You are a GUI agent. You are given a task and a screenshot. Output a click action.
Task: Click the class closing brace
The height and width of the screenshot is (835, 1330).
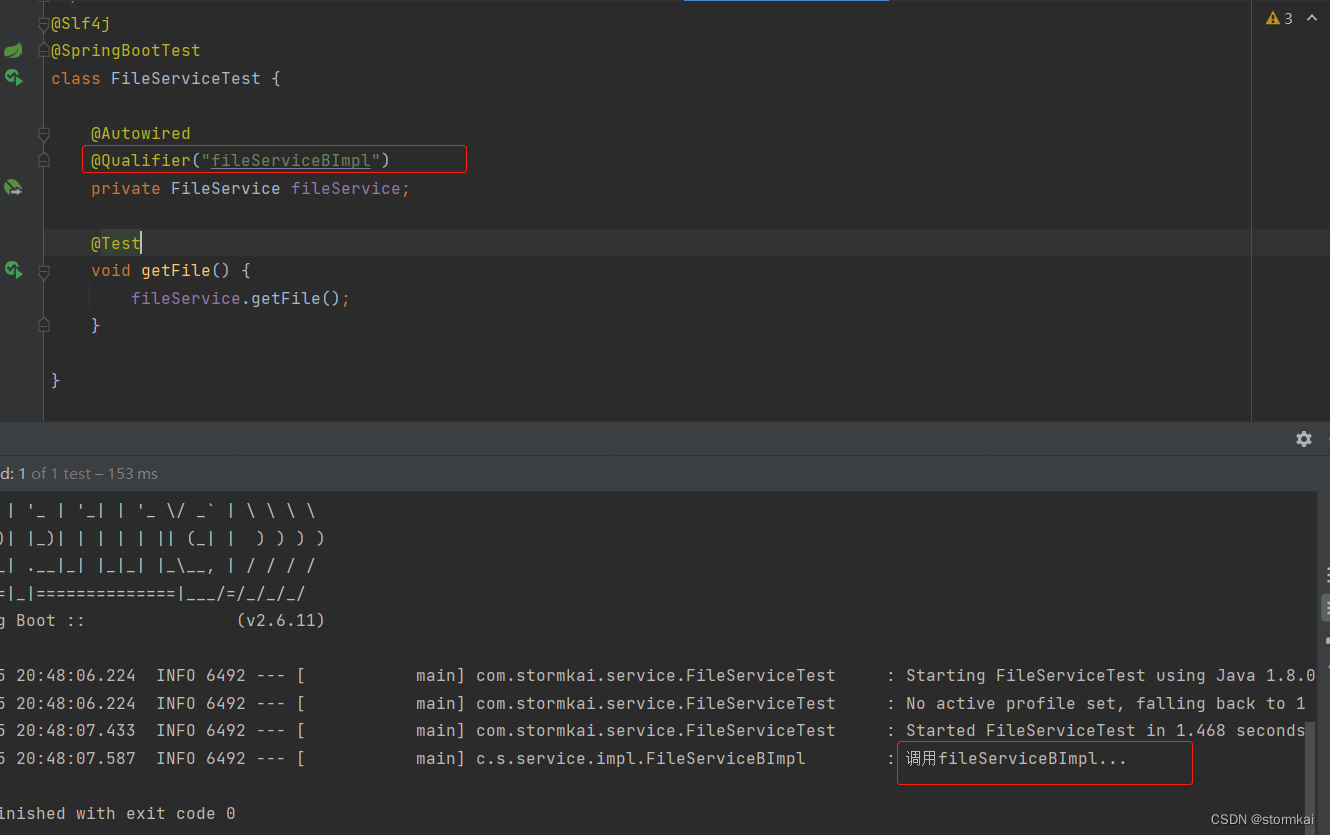56,380
